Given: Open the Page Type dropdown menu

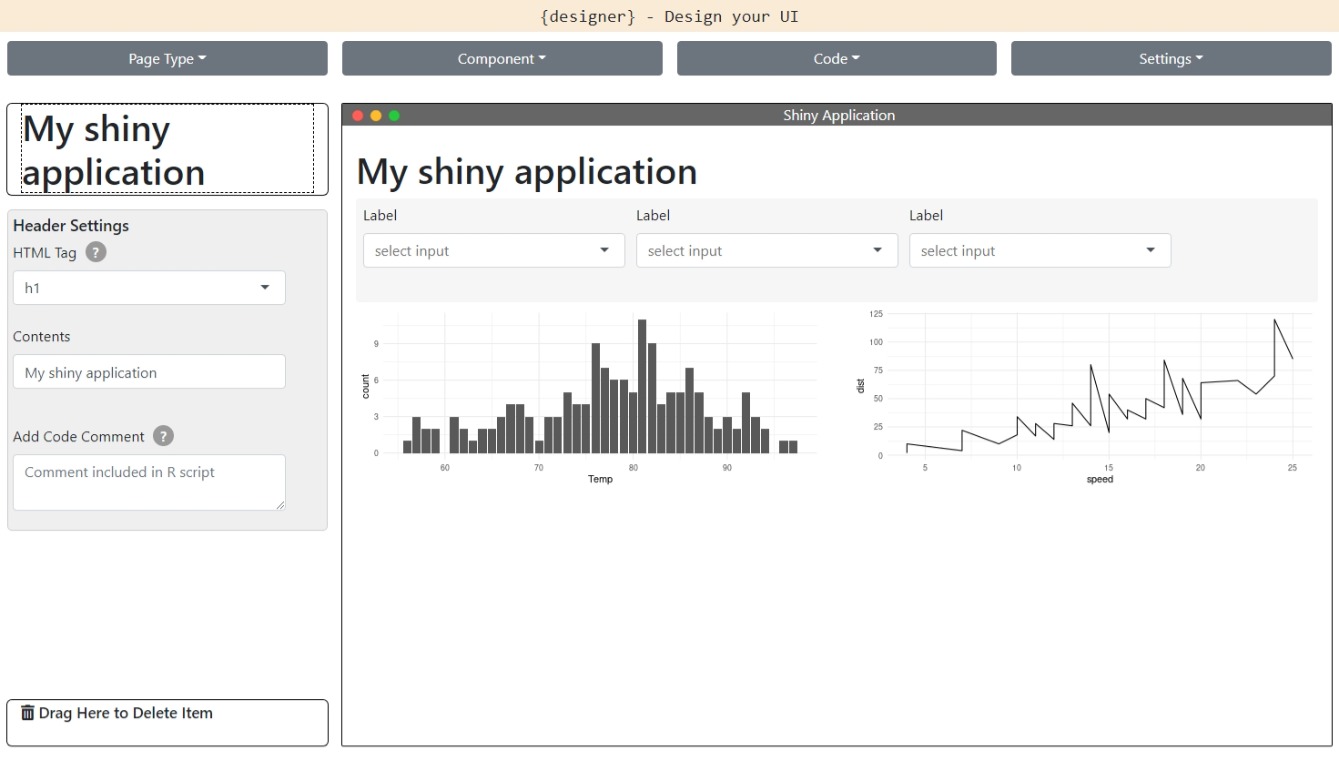Looking at the screenshot, I should pos(167,59).
